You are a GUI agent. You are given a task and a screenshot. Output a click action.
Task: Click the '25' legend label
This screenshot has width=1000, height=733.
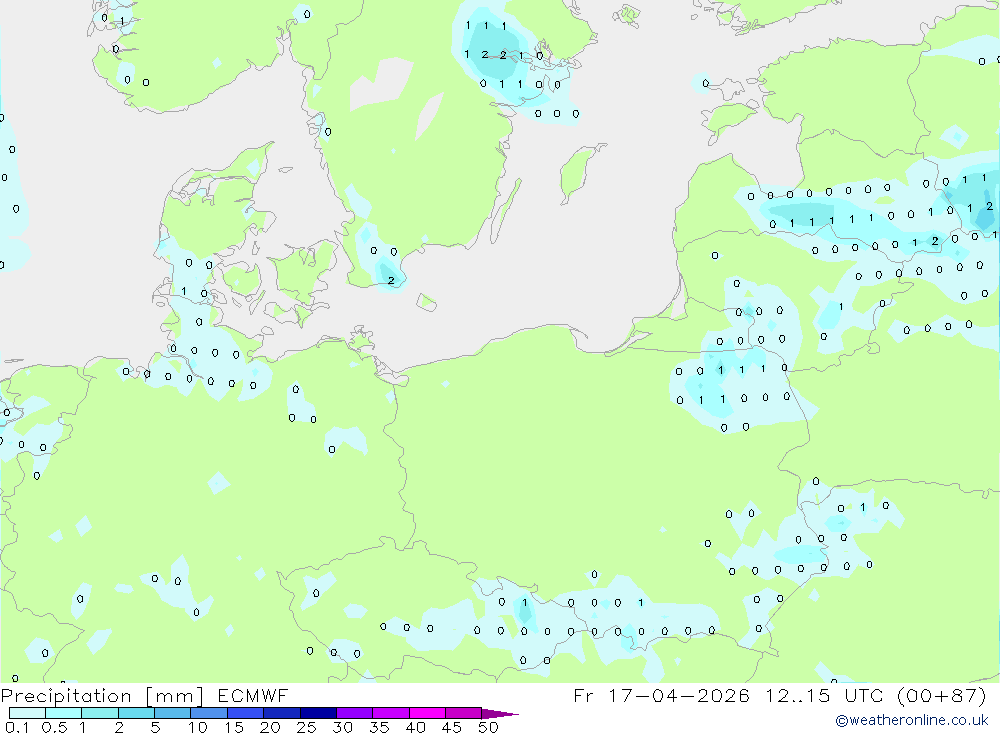click(x=307, y=727)
